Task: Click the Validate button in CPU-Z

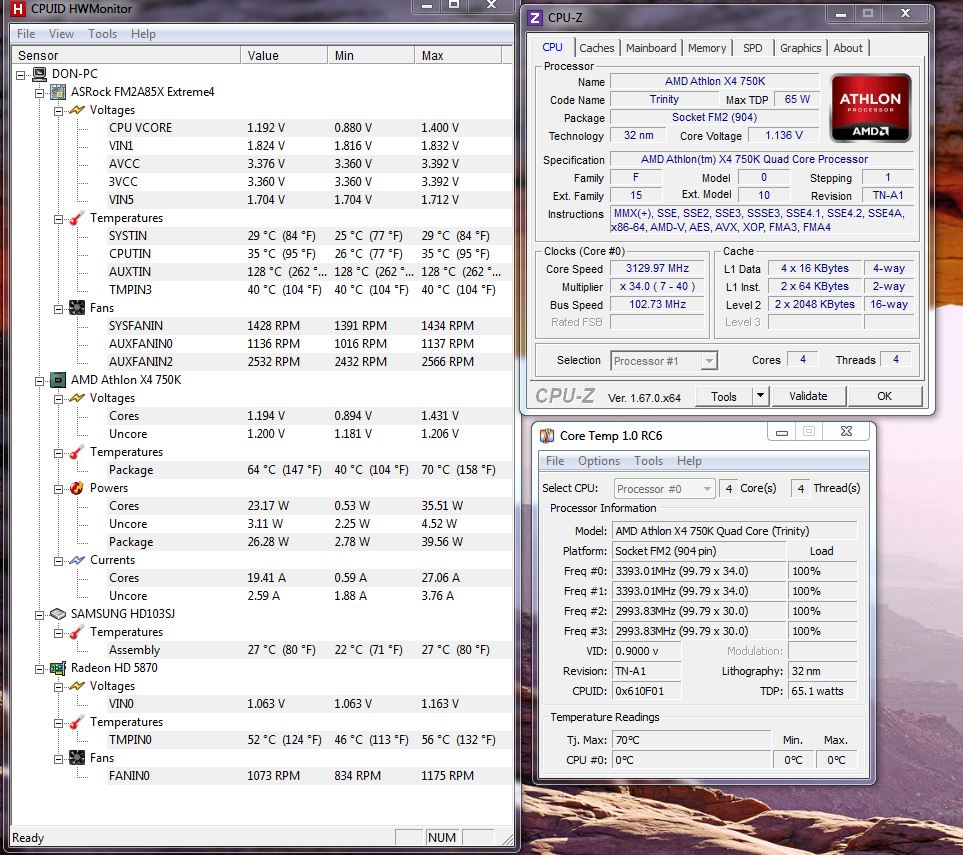Action: coord(808,396)
